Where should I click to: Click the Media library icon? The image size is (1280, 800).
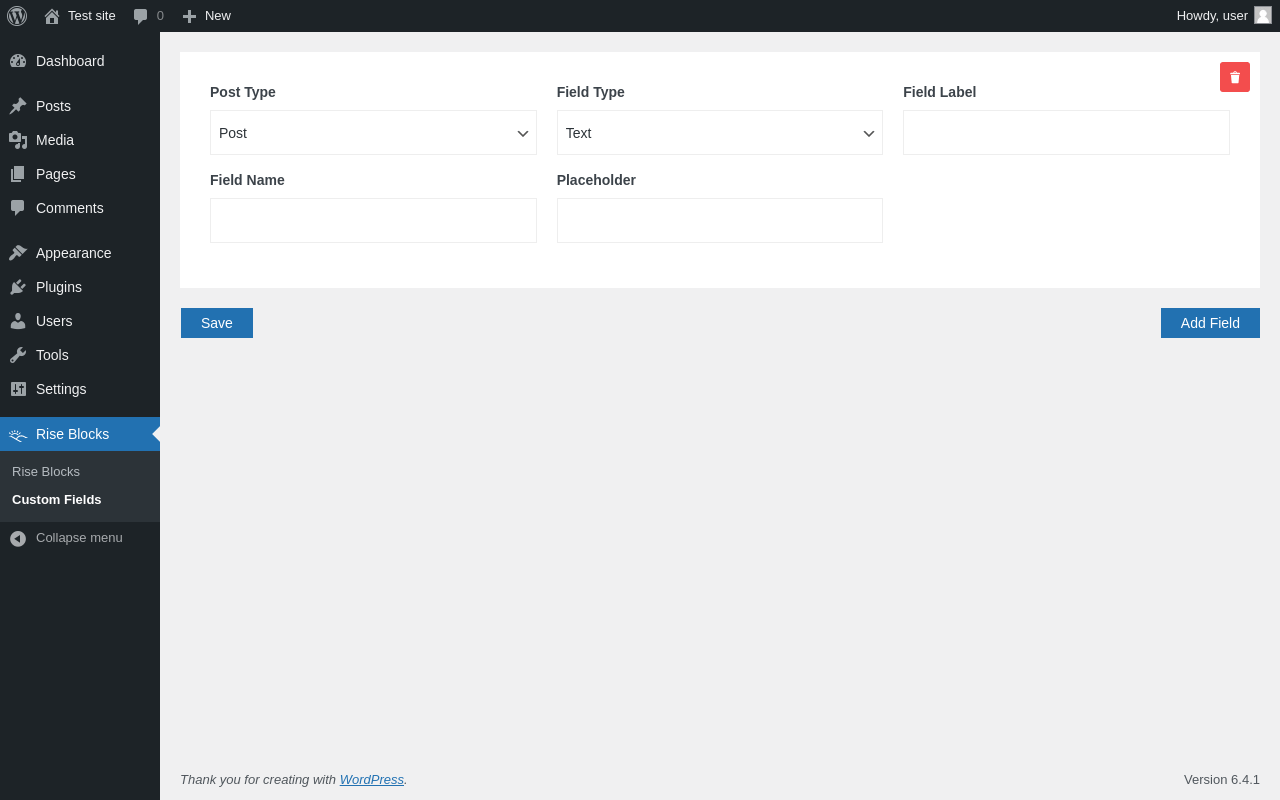(x=18, y=140)
